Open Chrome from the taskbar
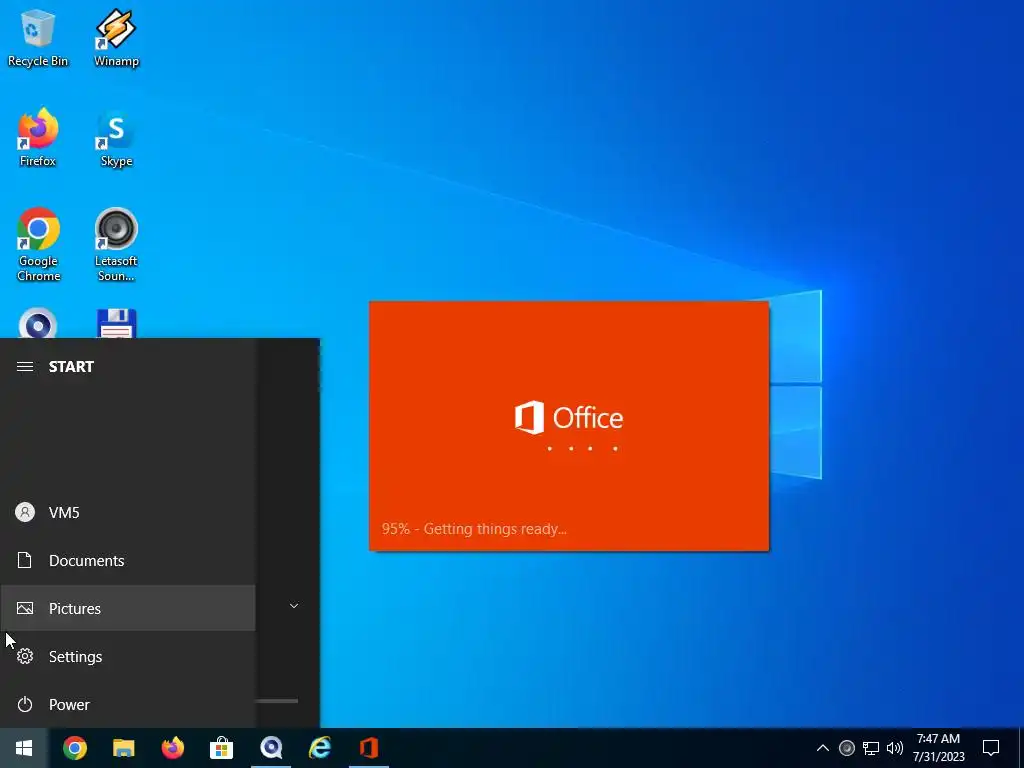The height and width of the screenshot is (768, 1024). [75, 748]
